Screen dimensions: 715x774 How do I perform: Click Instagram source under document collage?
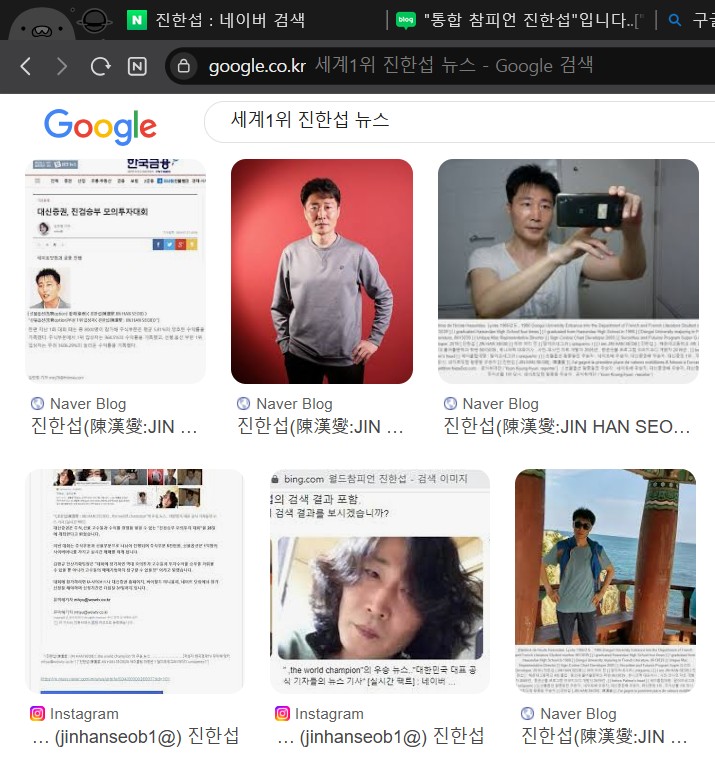point(84,714)
